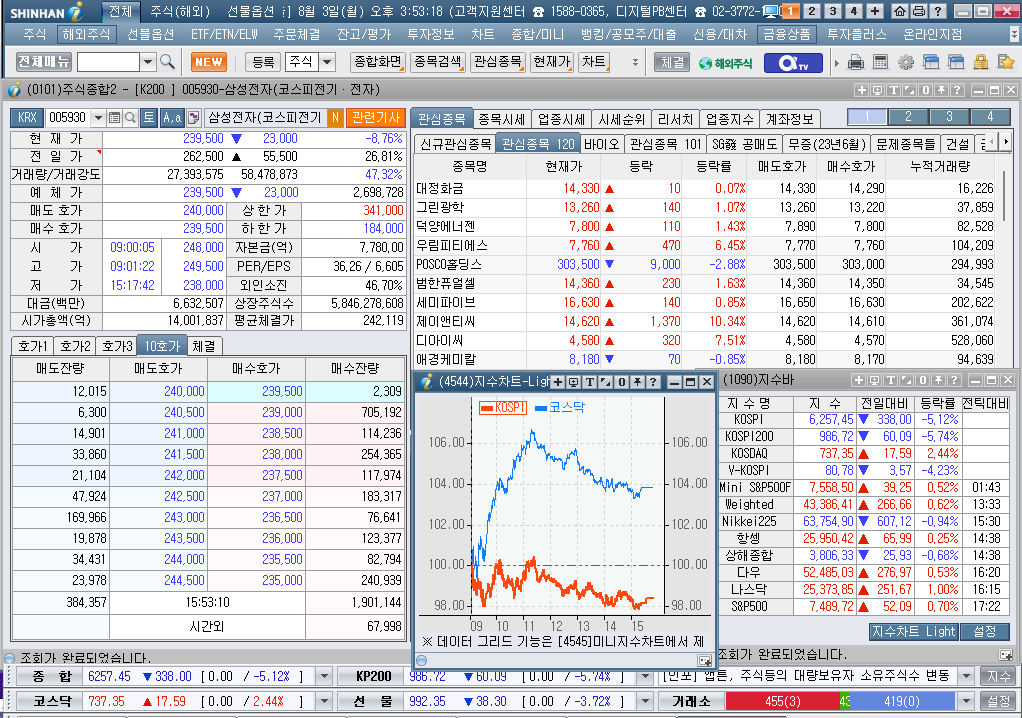The width and height of the screenshot is (1022, 718).
Task: Open the printer icon in main toolbar
Action: point(856,63)
